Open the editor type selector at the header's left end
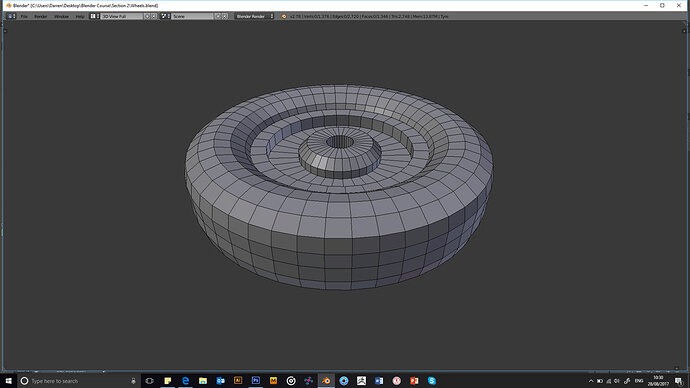Viewport: 690px width, 388px height. pyautogui.click(x=11, y=16)
